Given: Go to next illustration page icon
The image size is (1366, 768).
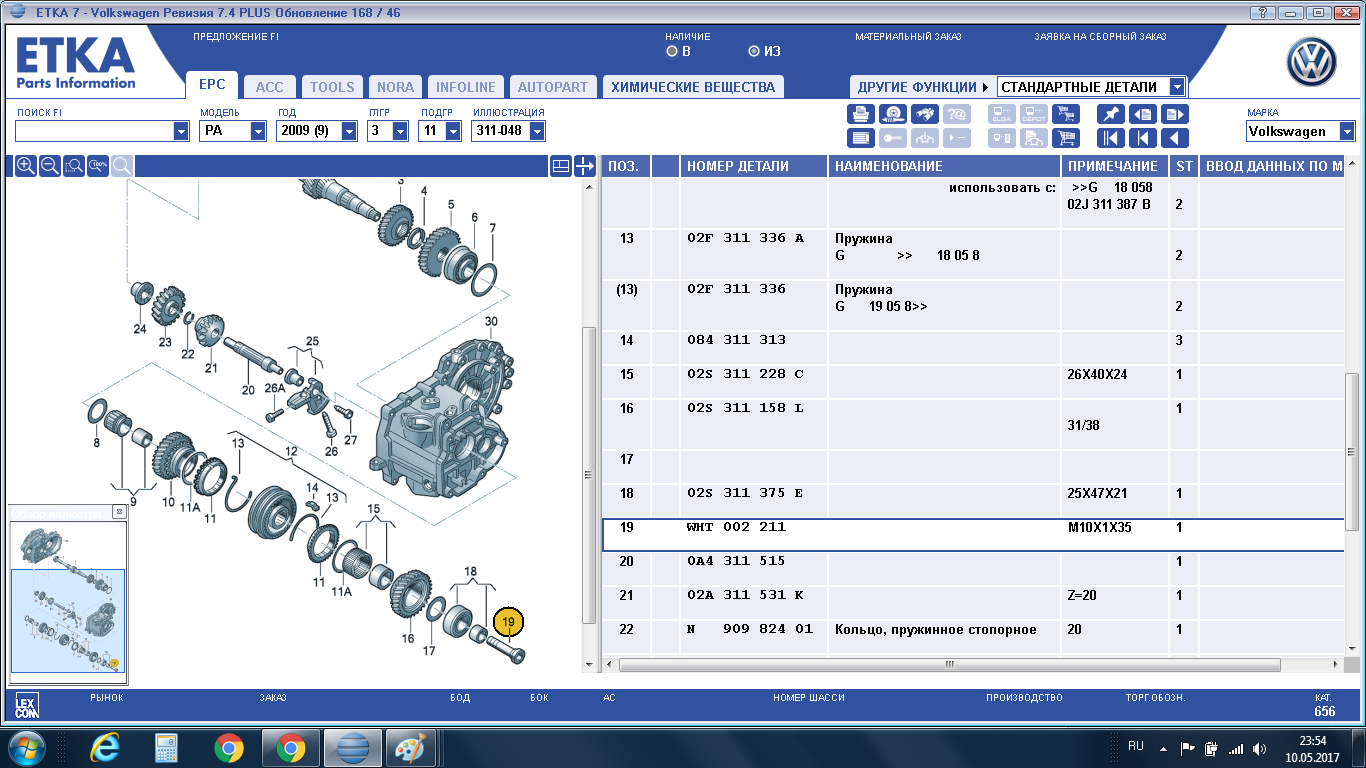Looking at the screenshot, I should (1176, 114).
